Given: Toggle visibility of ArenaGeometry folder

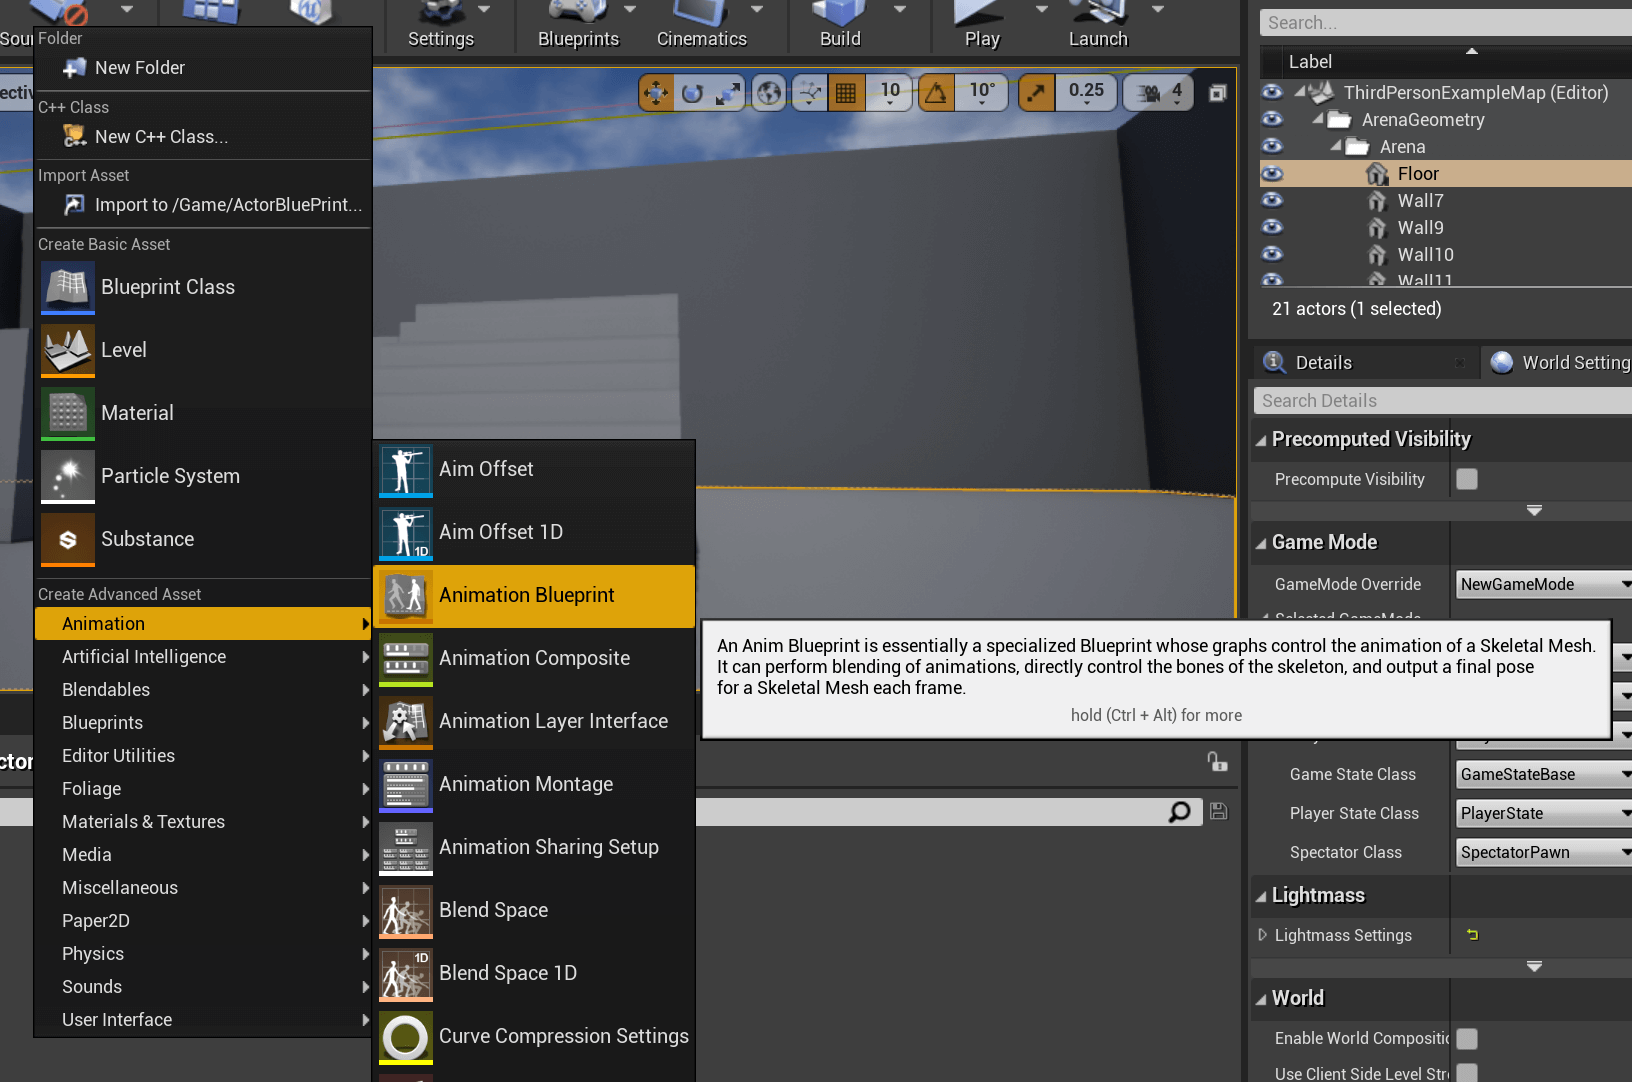Looking at the screenshot, I should point(1272,119).
